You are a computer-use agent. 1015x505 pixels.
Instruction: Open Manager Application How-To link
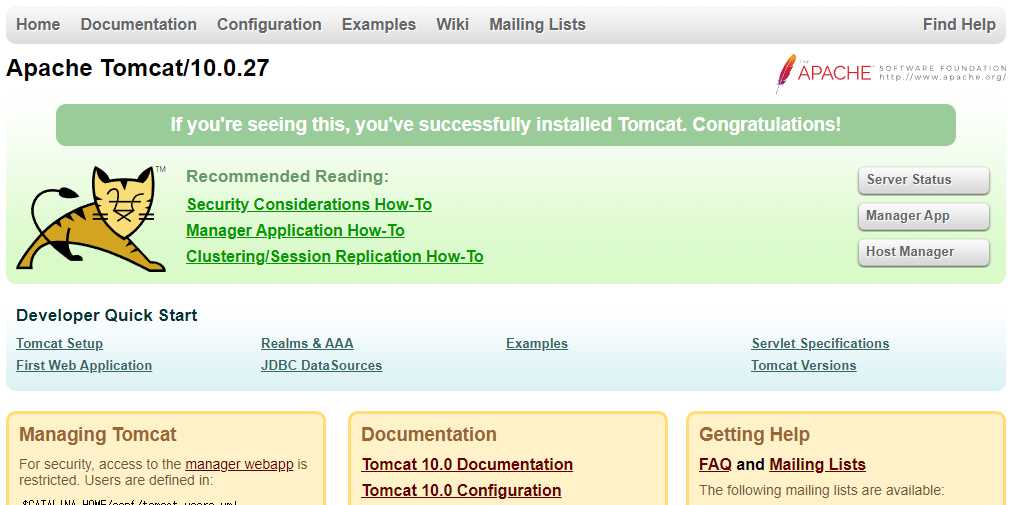(x=295, y=230)
